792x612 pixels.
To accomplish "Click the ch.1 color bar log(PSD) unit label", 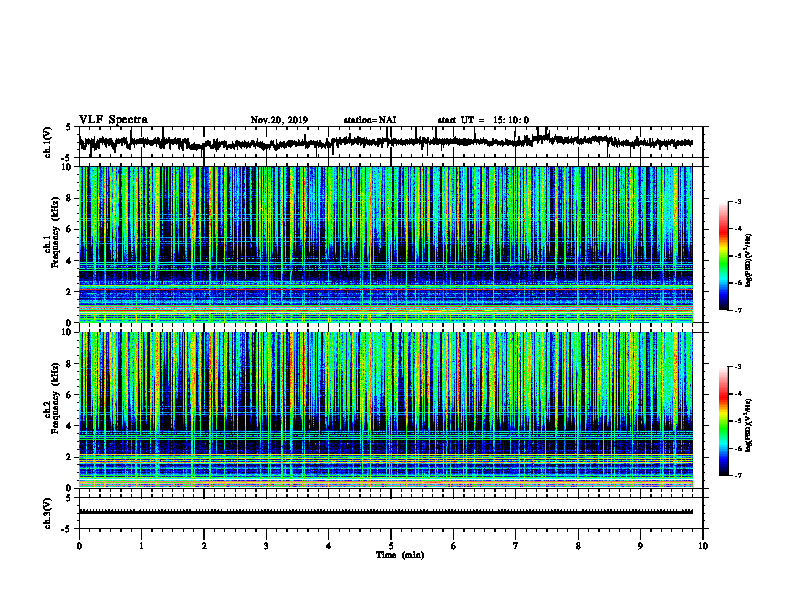I will pyautogui.click(x=749, y=260).
